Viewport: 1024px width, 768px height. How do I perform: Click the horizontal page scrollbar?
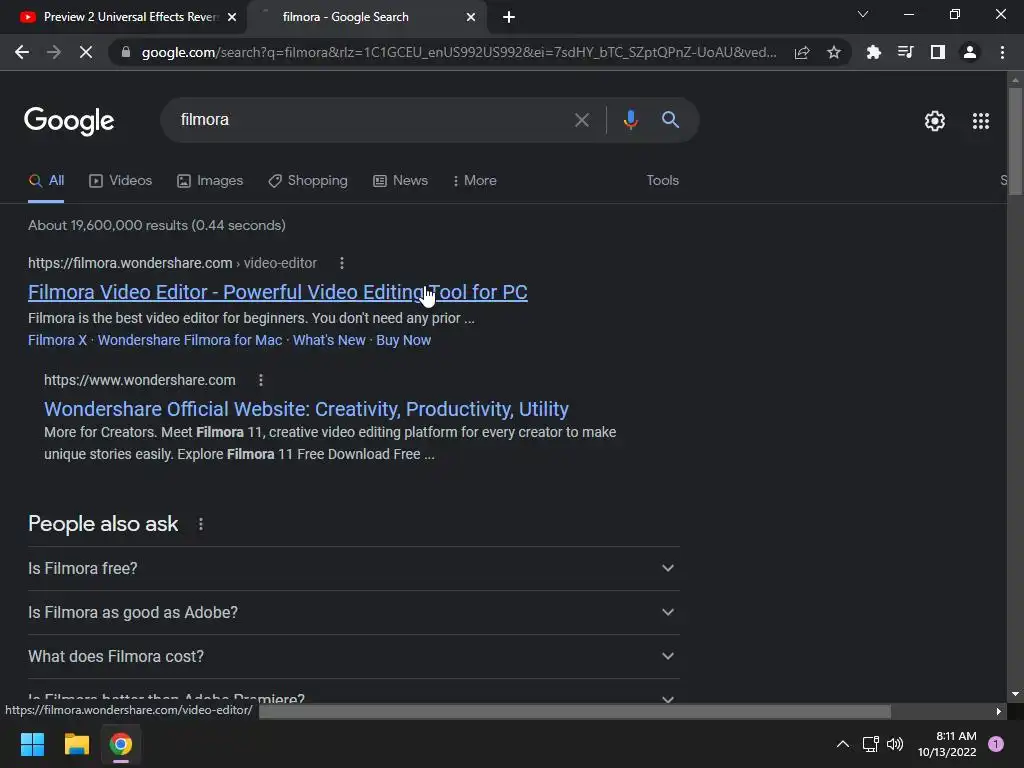(x=575, y=711)
